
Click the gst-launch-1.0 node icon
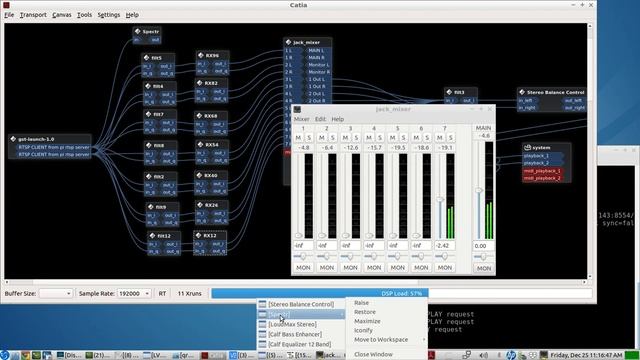click(13, 139)
